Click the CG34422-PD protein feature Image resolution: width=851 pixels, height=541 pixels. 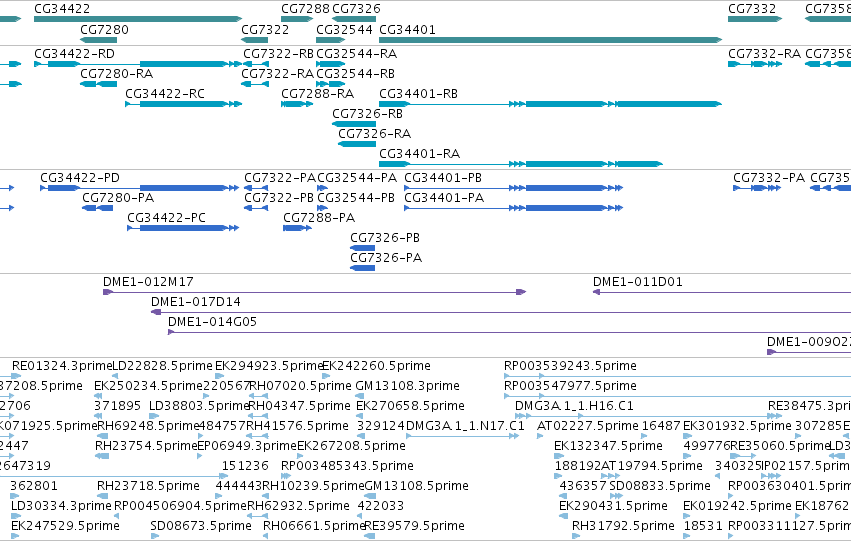(139, 188)
